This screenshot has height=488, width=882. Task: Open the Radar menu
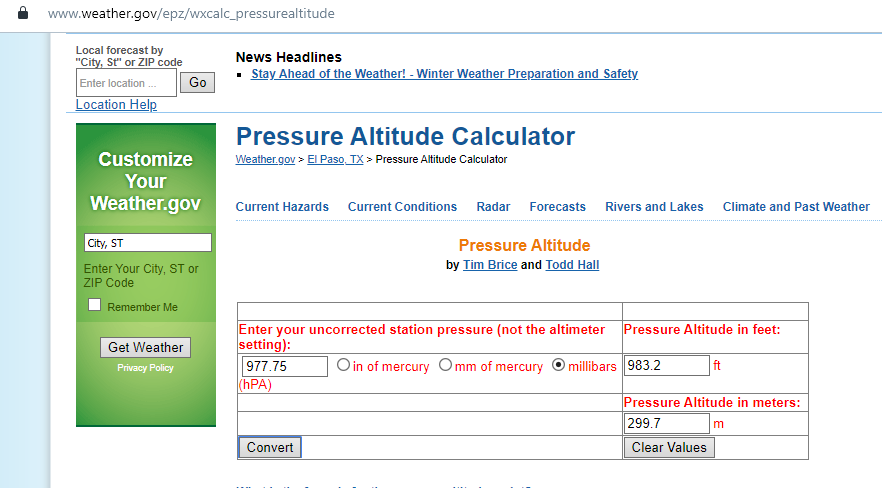(x=493, y=207)
